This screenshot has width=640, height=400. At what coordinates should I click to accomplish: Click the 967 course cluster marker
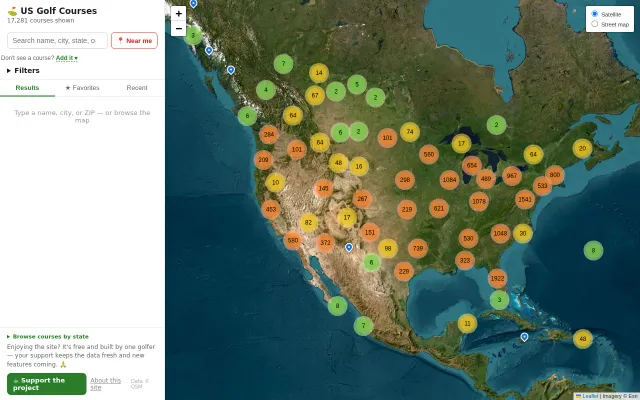tap(512, 176)
